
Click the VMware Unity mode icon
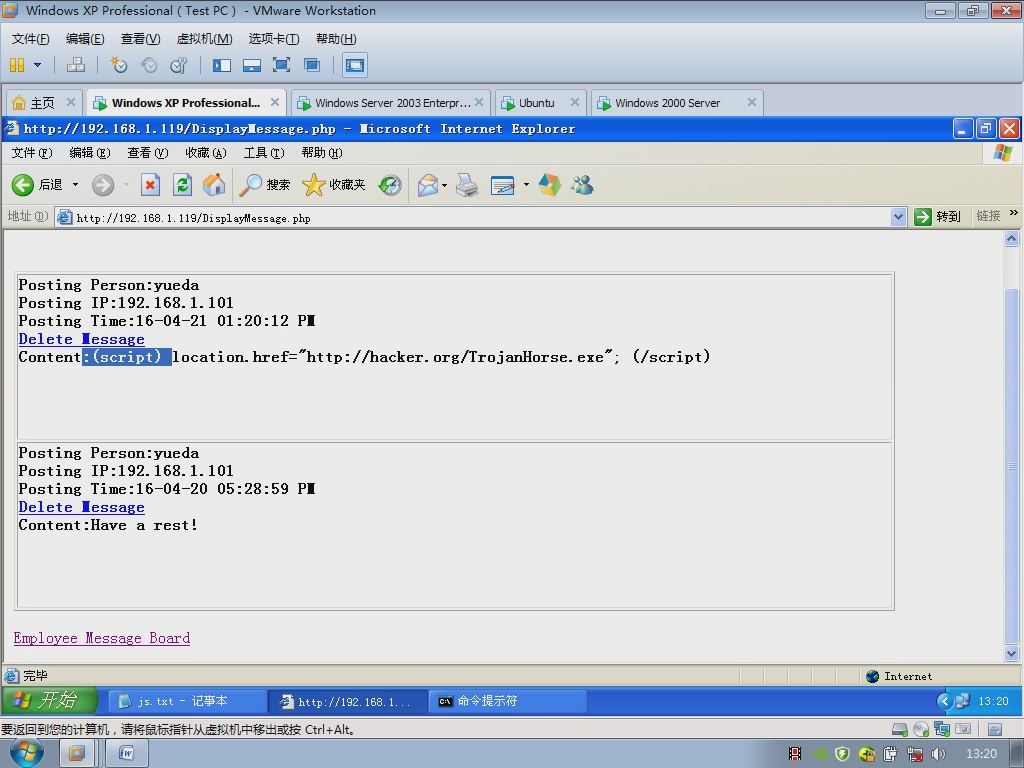pos(312,65)
